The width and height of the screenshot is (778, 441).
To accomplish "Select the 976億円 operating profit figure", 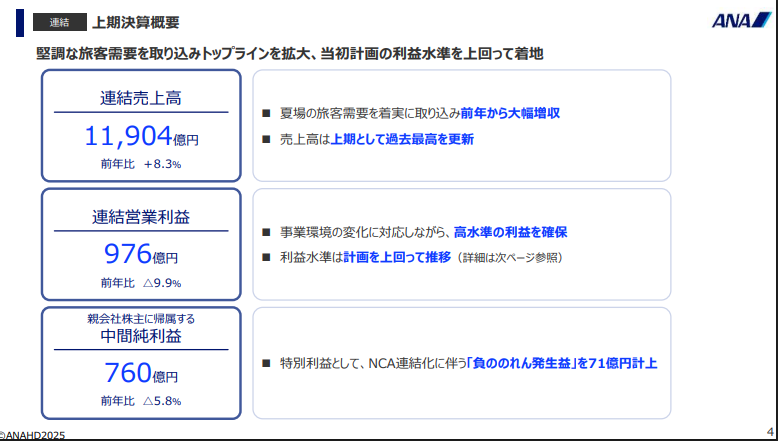I will pyautogui.click(x=140, y=254).
